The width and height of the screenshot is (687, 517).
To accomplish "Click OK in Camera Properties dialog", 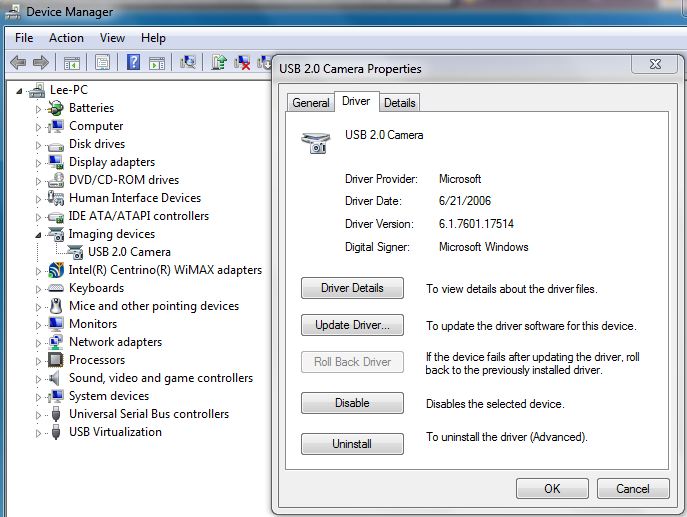I will [552, 489].
